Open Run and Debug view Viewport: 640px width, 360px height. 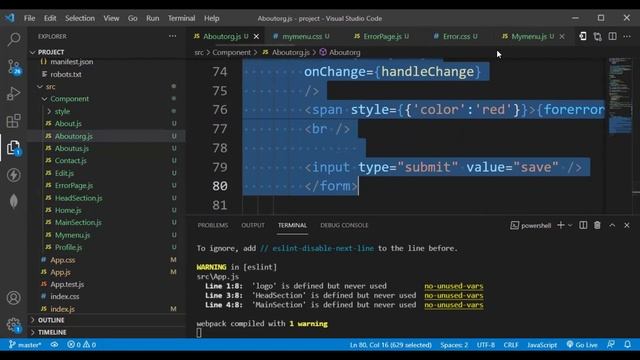(x=13, y=93)
